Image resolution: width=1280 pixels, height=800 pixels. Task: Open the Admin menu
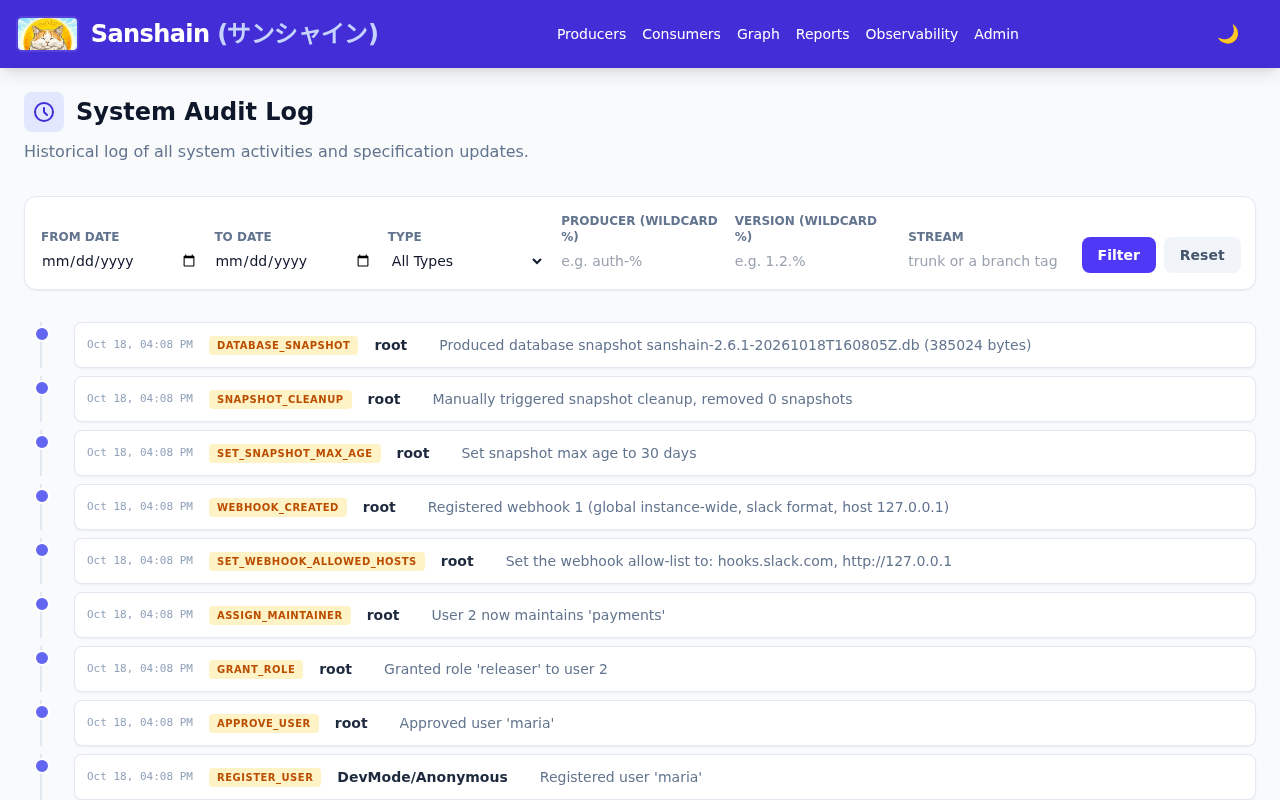(996, 34)
